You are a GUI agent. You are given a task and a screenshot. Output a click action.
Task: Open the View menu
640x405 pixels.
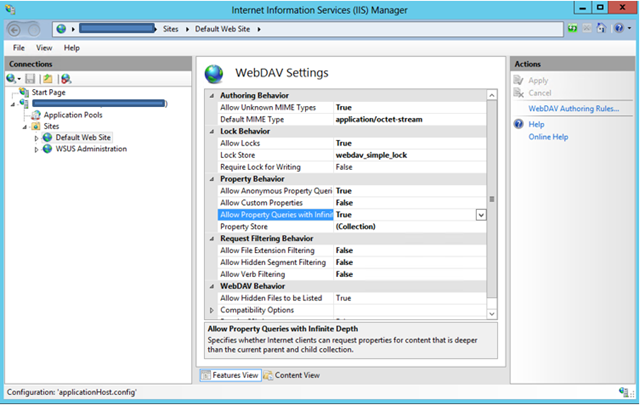click(x=44, y=48)
